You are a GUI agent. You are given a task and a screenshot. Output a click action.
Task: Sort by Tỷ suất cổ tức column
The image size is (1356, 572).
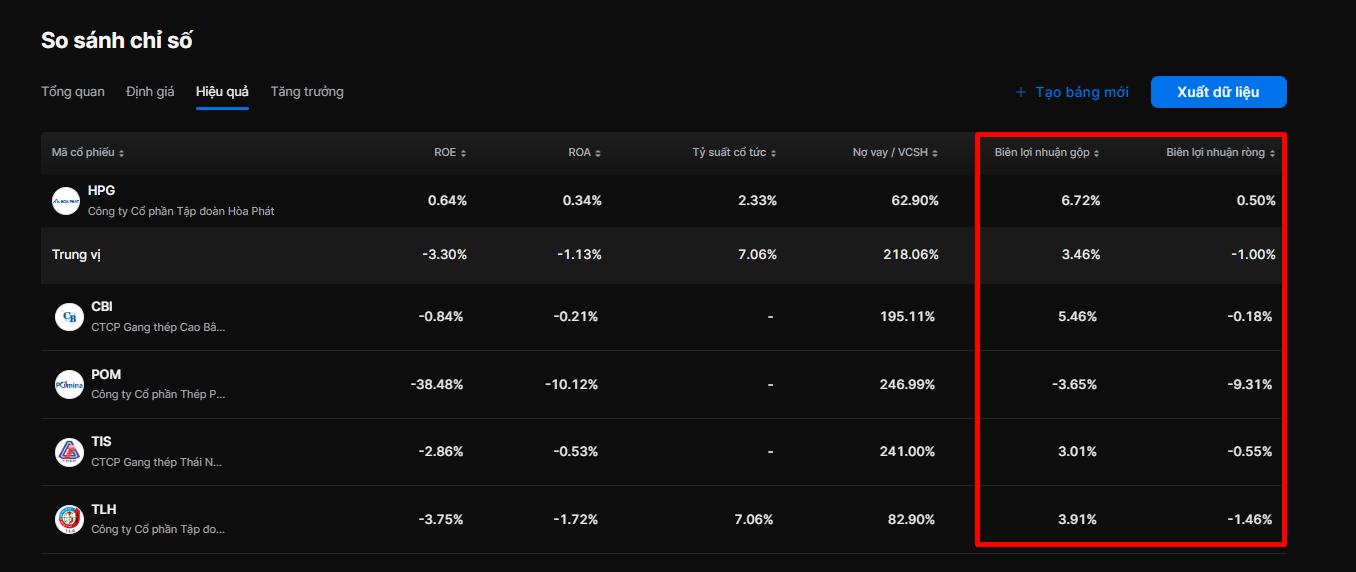pos(734,153)
